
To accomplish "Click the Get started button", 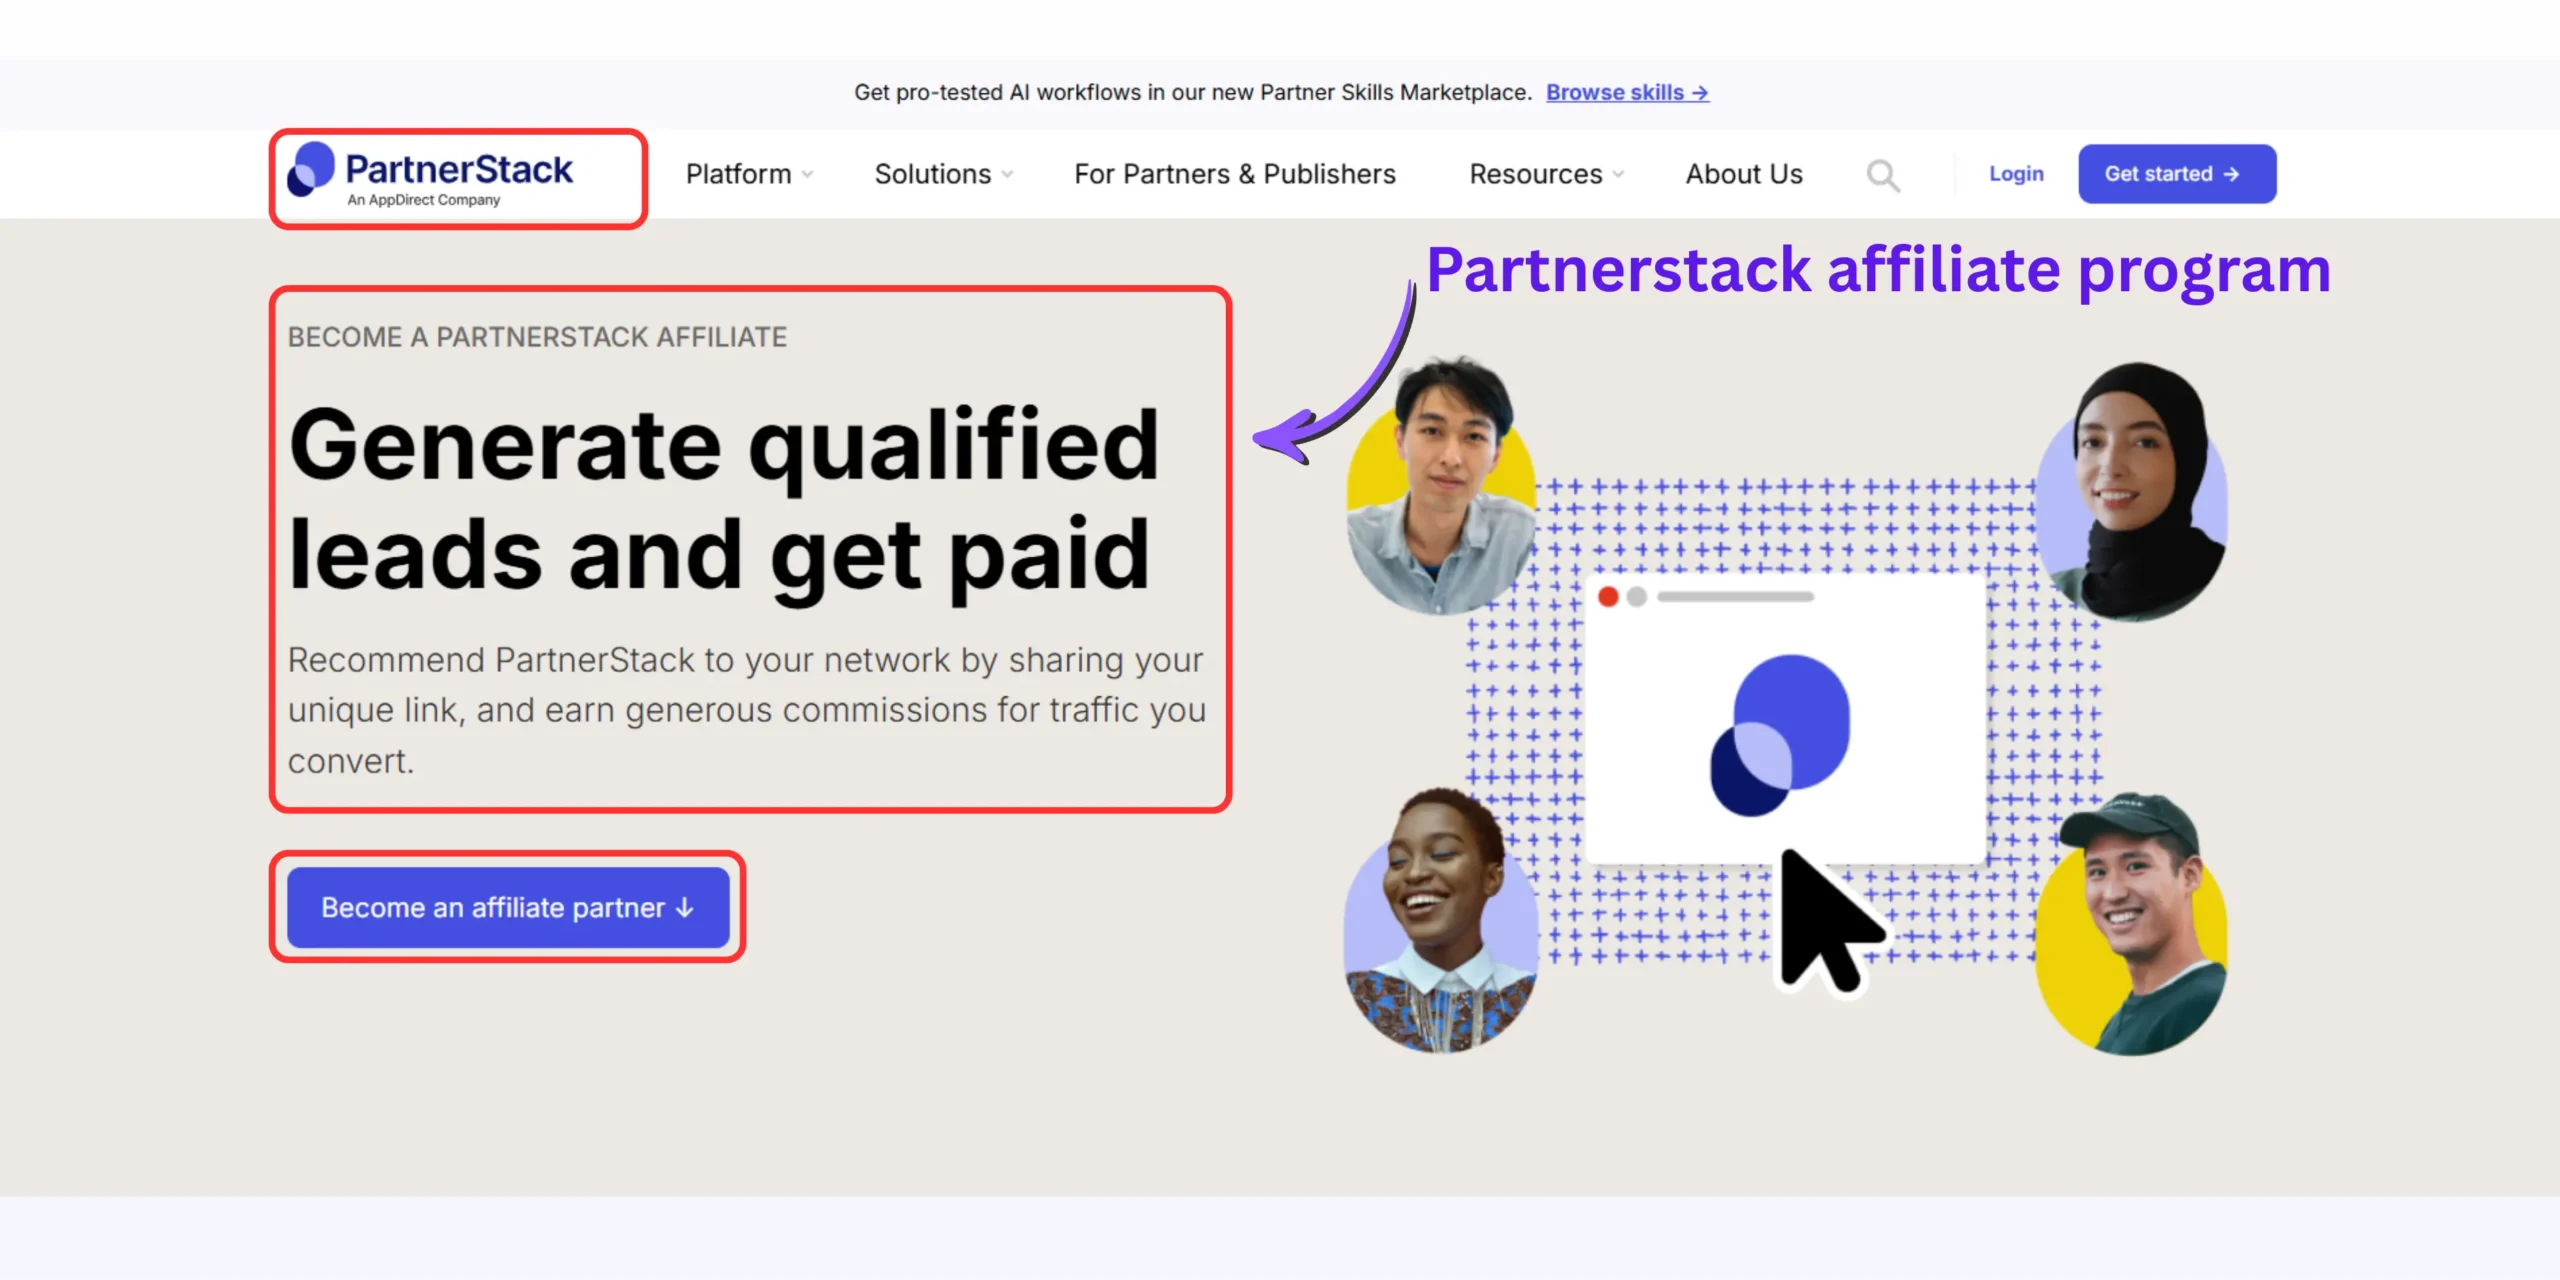I will [x=2177, y=174].
